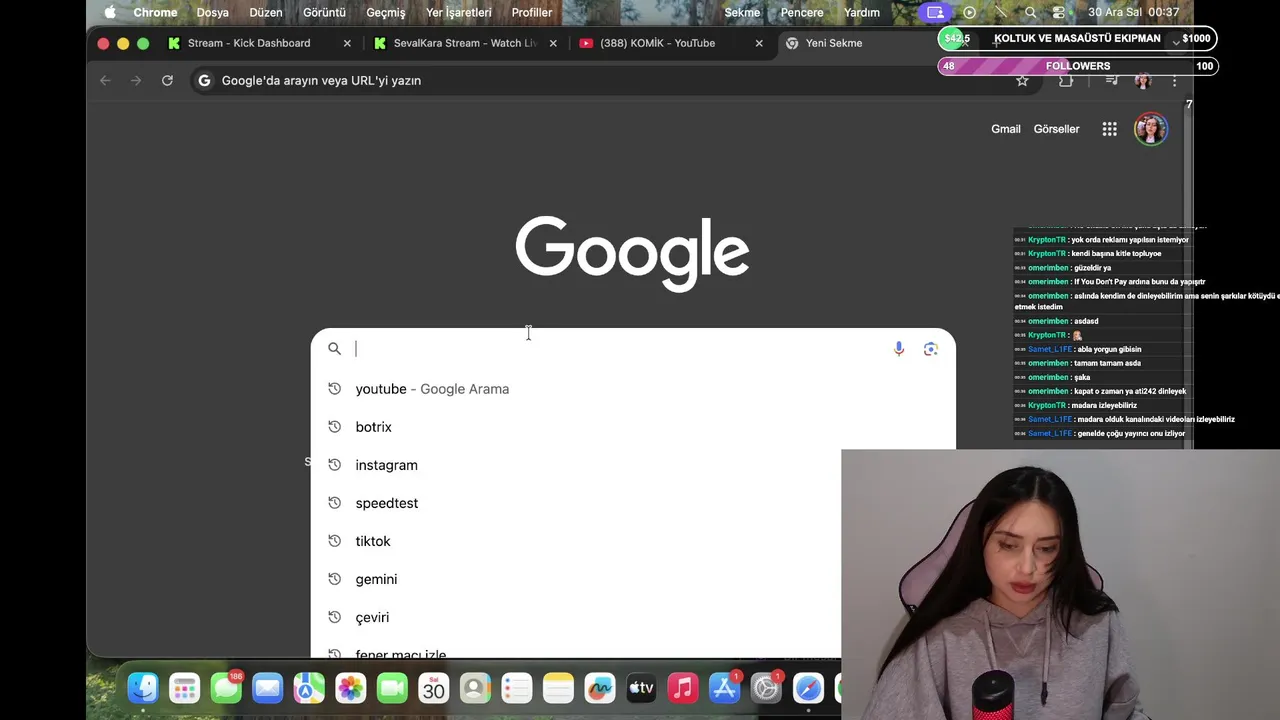Open Chrome media controls icon

point(1111,80)
